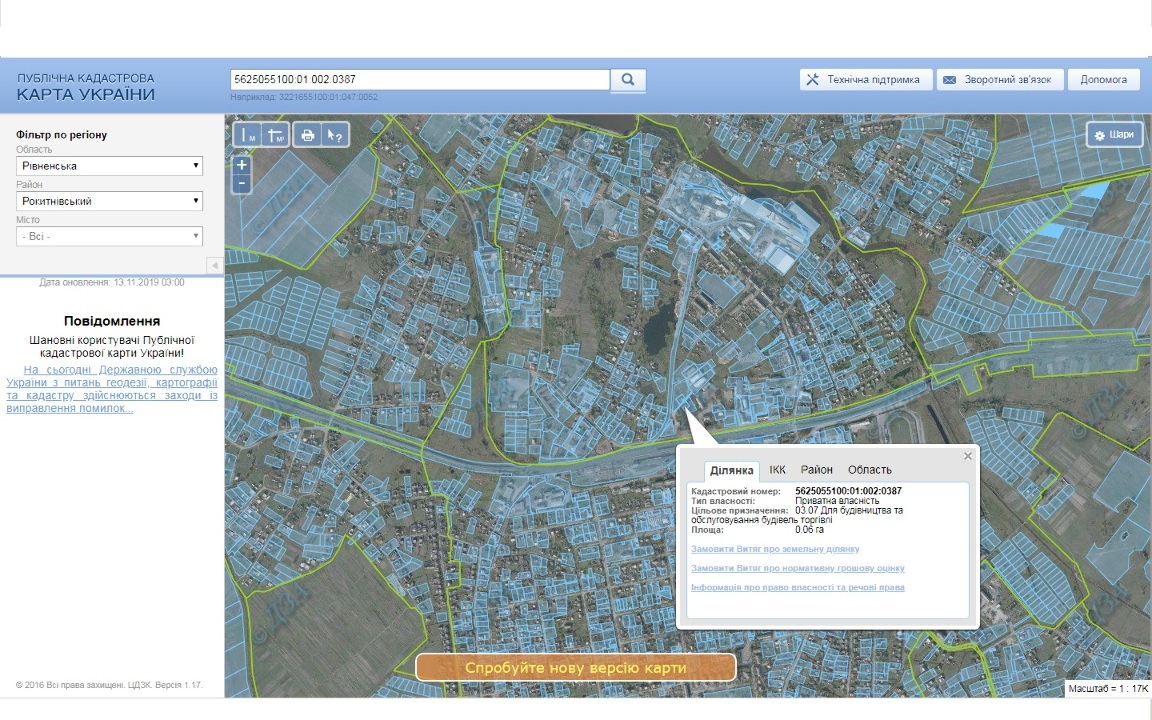Screen dimensions: 1152x720
Task: Click the magnifier search button
Action: [628, 79]
